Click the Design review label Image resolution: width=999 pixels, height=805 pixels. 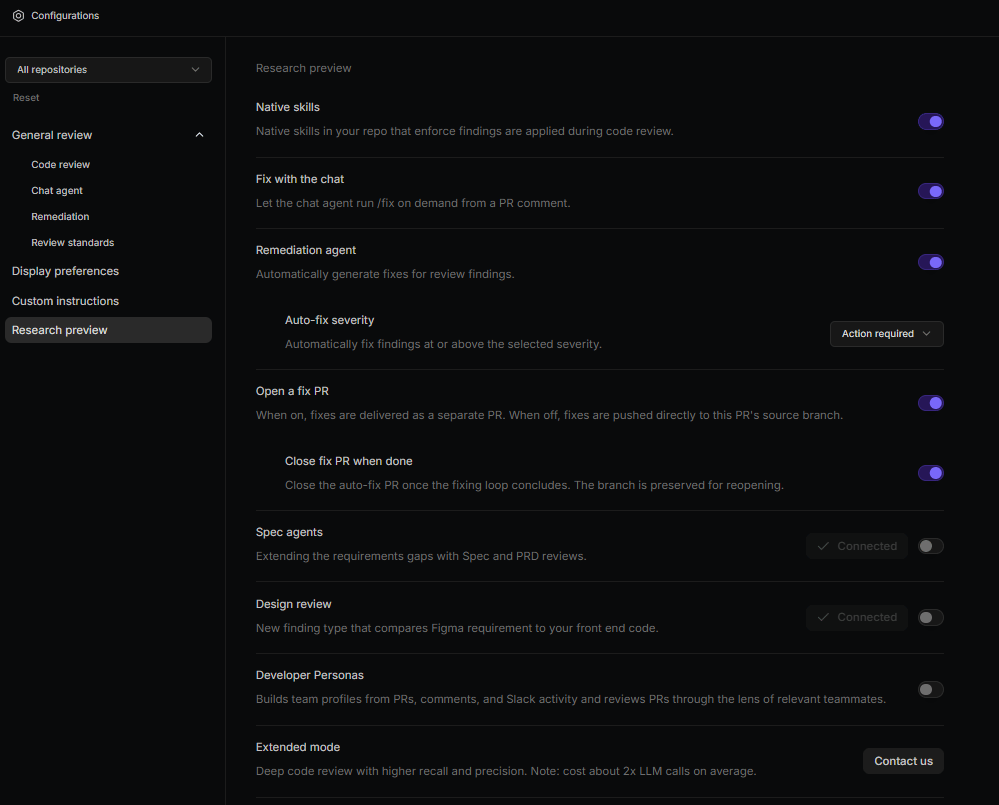[293, 604]
